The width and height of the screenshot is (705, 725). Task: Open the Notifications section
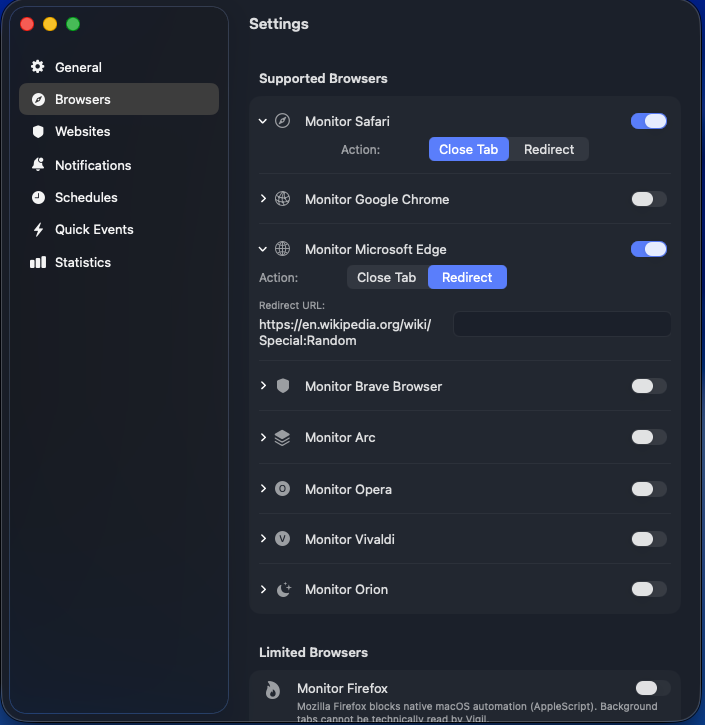[x=119, y=165]
